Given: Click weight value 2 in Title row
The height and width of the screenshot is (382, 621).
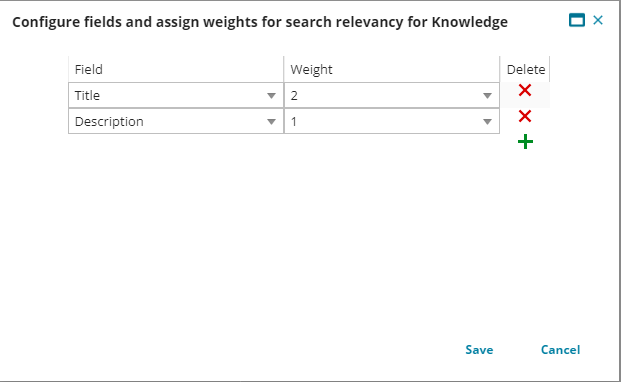Looking at the screenshot, I should point(294,95).
